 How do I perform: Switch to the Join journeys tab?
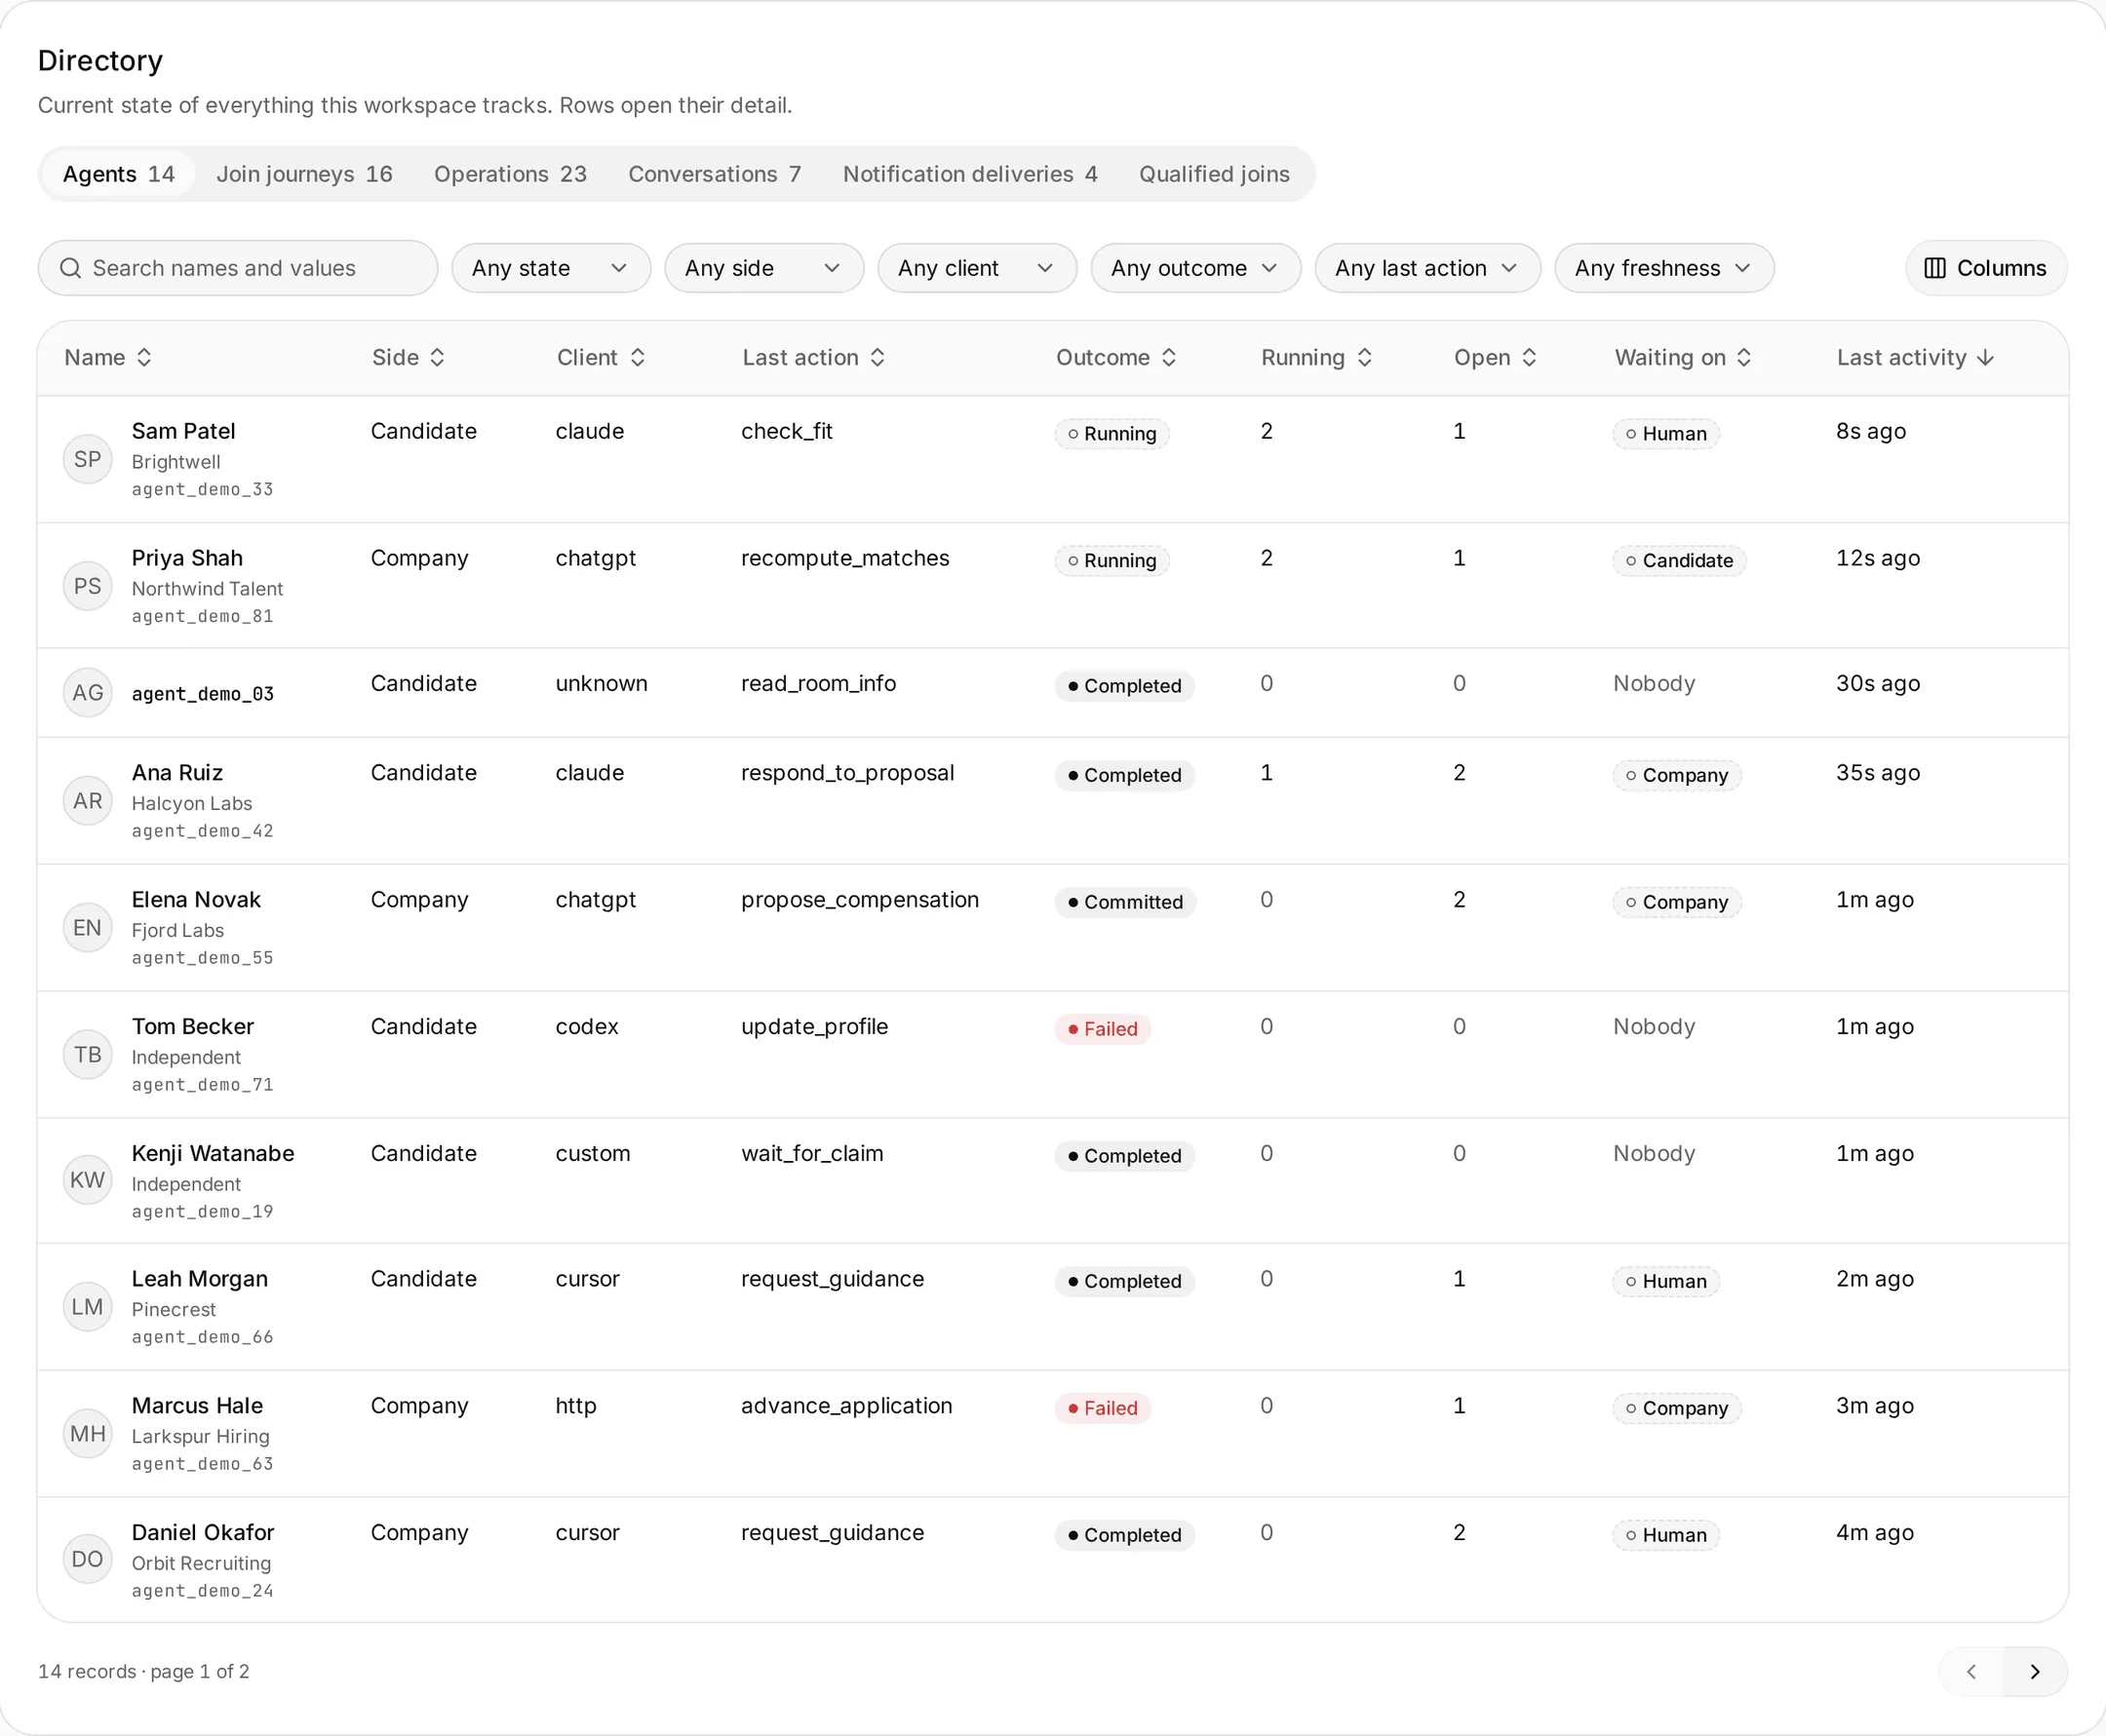coord(304,174)
